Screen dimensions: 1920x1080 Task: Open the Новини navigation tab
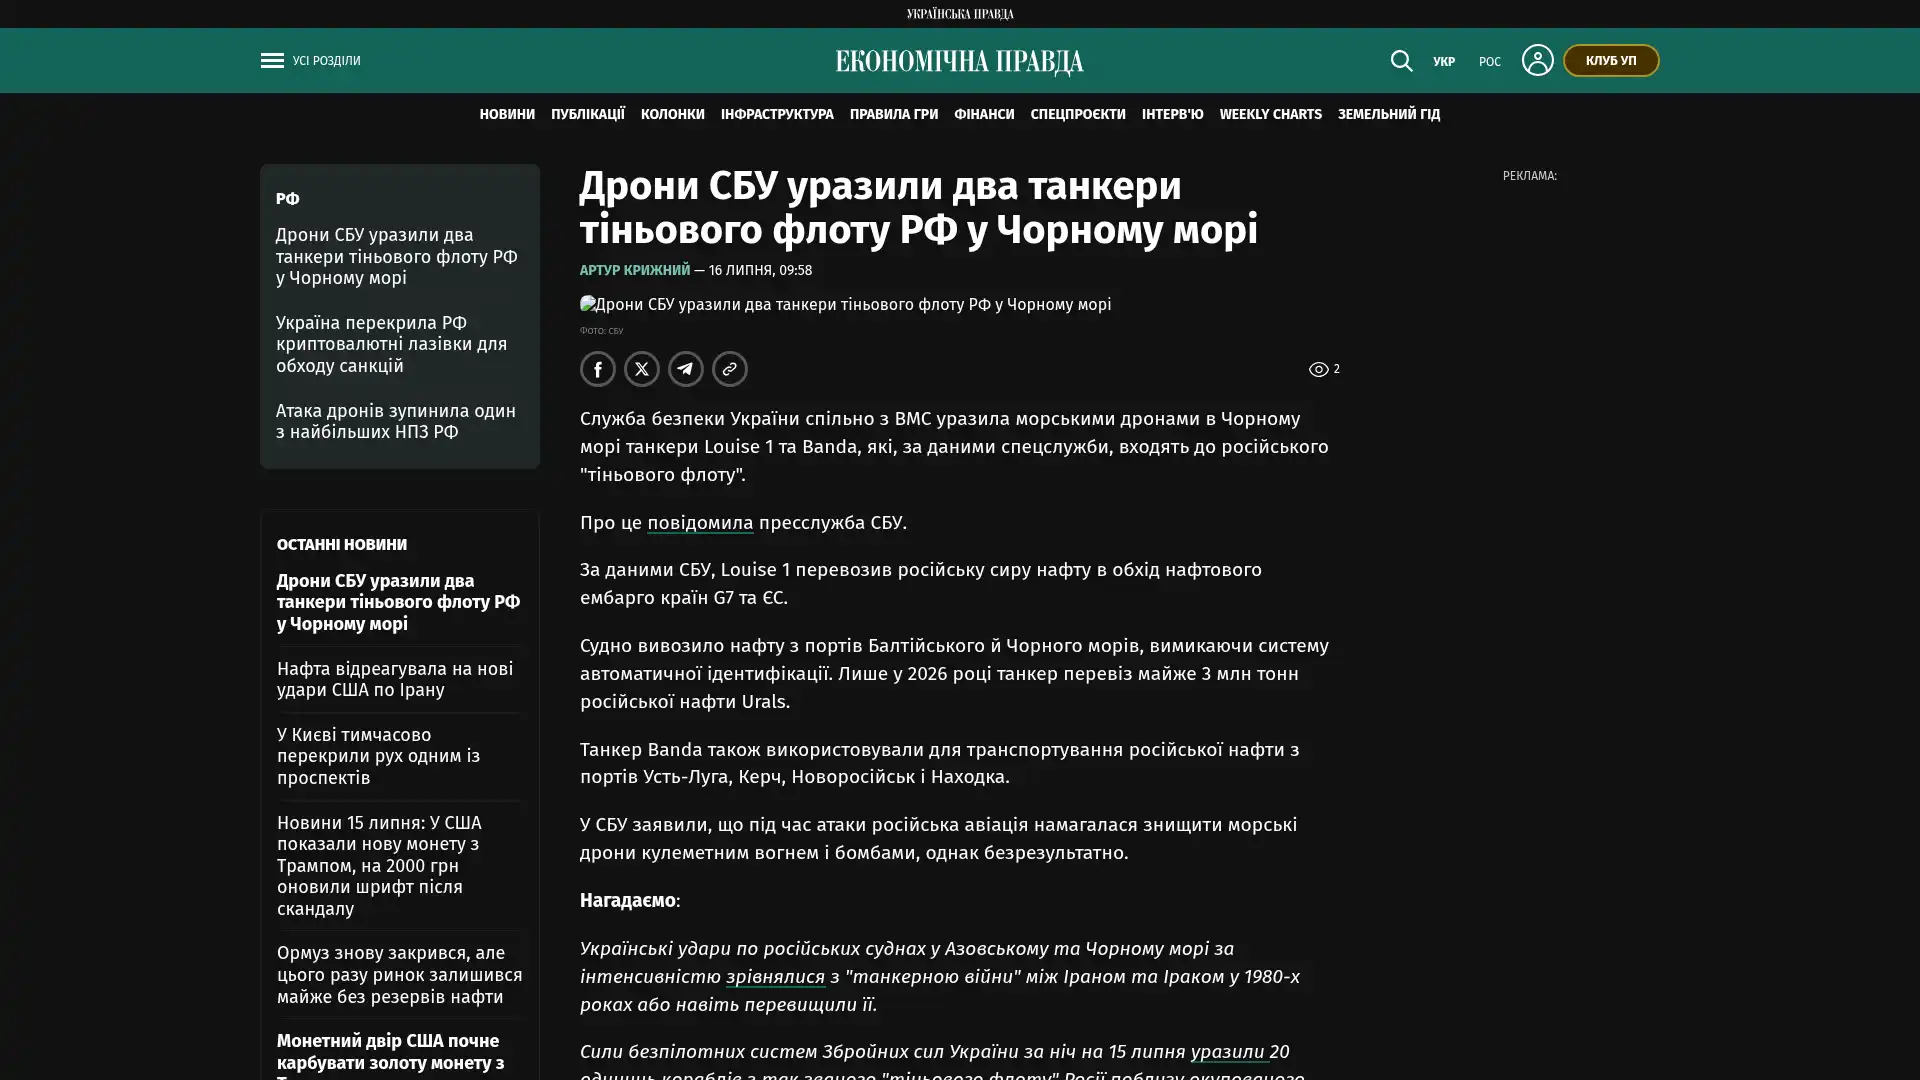click(x=507, y=115)
